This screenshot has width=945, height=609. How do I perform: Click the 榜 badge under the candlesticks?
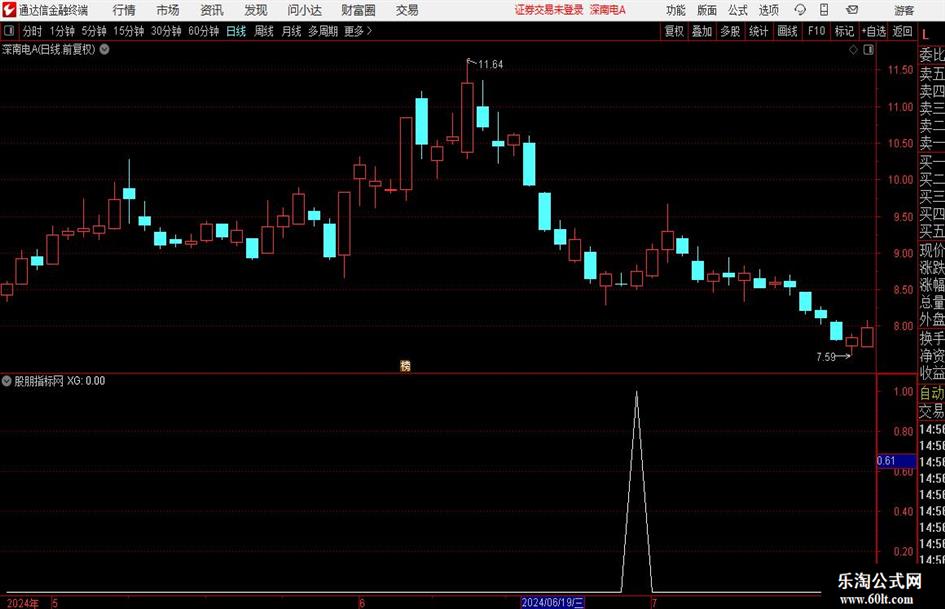click(406, 365)
